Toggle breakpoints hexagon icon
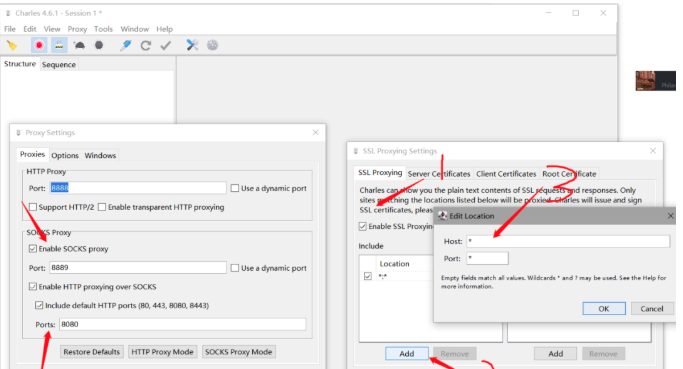The width and height of the screenshot is (683, 369). pyautogui.click(x=99, y=45)
